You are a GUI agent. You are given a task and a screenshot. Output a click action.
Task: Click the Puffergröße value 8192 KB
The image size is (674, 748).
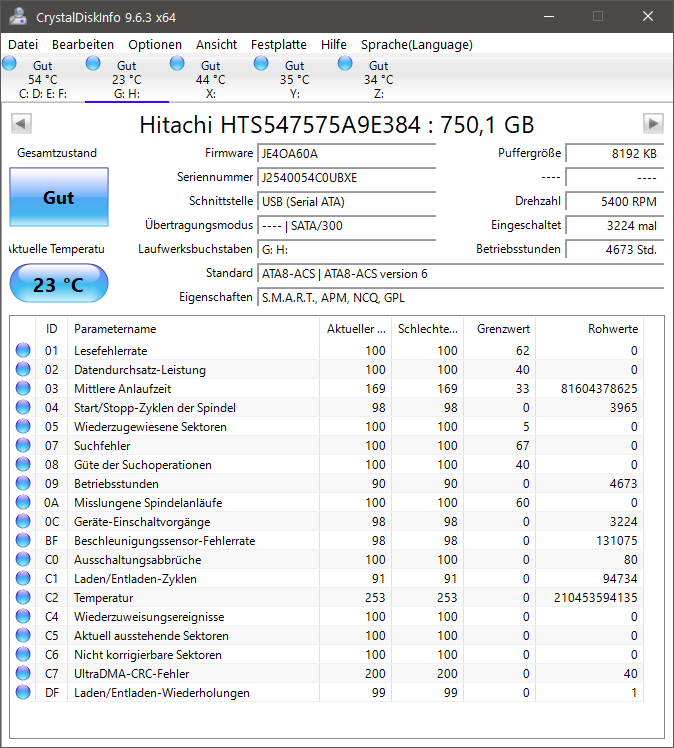615,154
